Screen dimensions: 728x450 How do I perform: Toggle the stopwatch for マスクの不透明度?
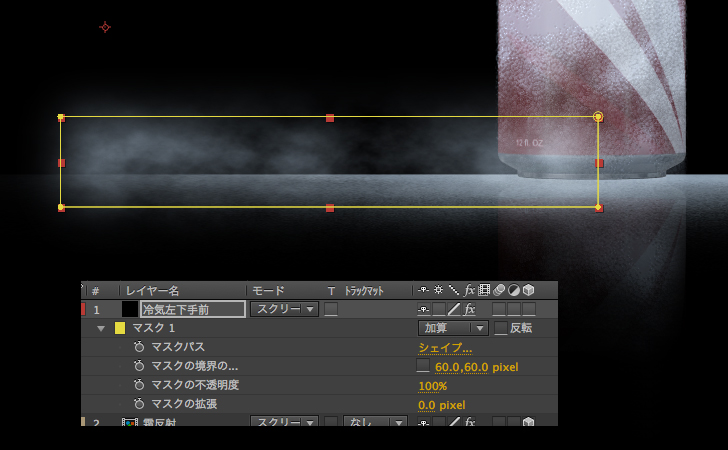click(x=139, y=386)
